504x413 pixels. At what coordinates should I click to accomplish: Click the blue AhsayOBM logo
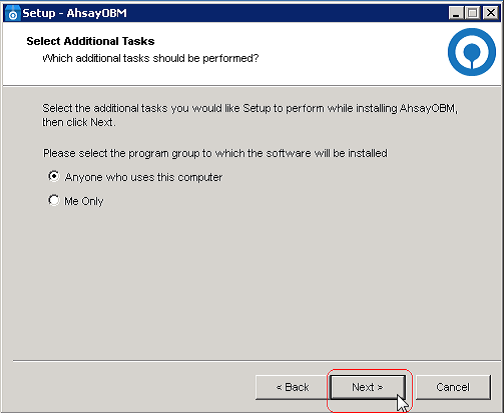(472, 52)
